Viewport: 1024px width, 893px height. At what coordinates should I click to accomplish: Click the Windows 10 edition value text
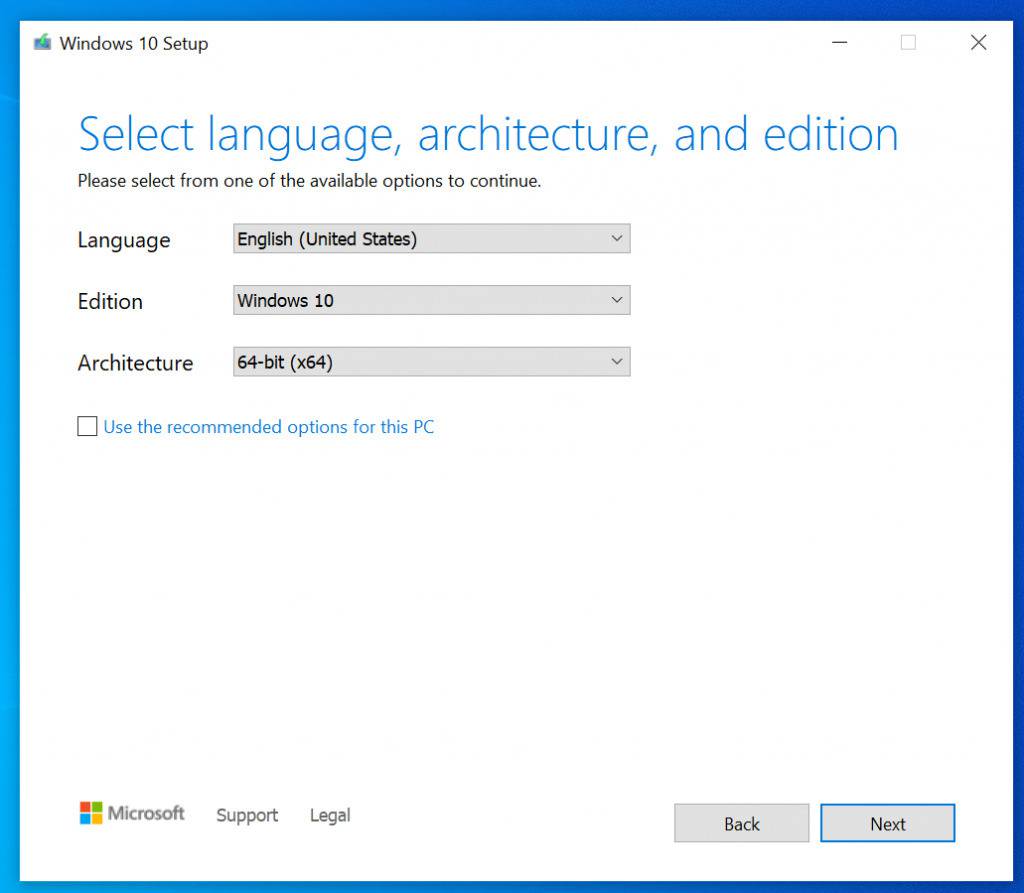286,301
